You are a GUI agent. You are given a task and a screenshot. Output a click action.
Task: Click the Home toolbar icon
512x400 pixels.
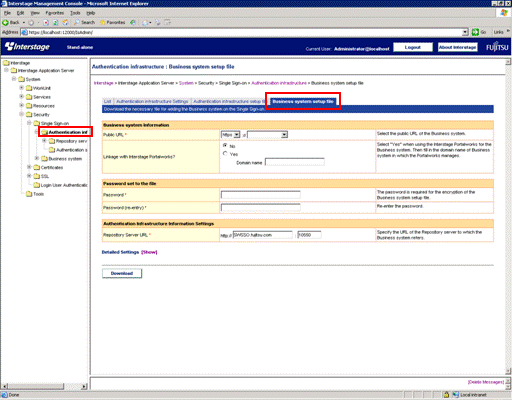(65, 22)
